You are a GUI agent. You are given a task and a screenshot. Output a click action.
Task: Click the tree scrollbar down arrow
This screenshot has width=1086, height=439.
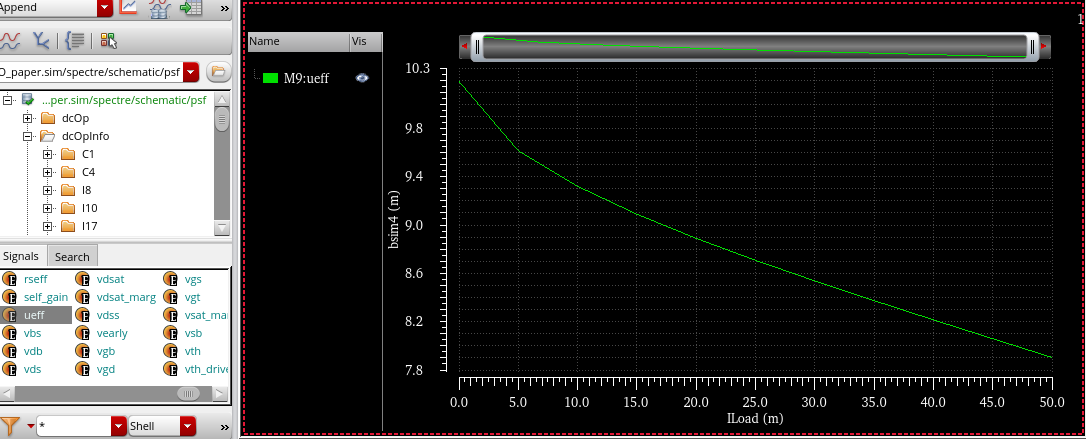tap(222, 228)
